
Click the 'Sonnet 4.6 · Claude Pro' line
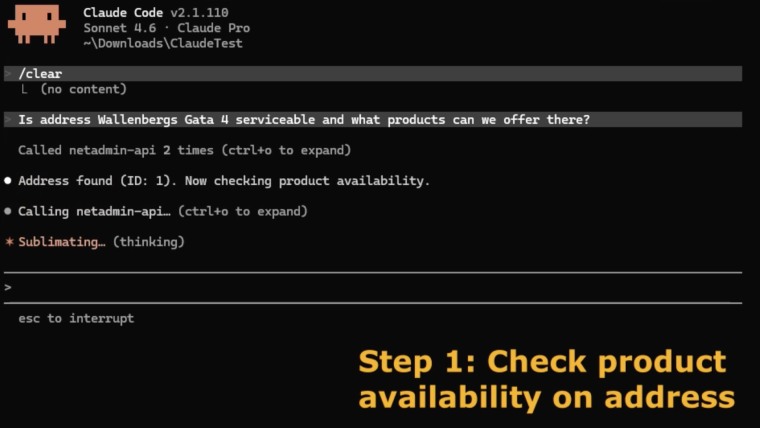[x=166, y=28]
